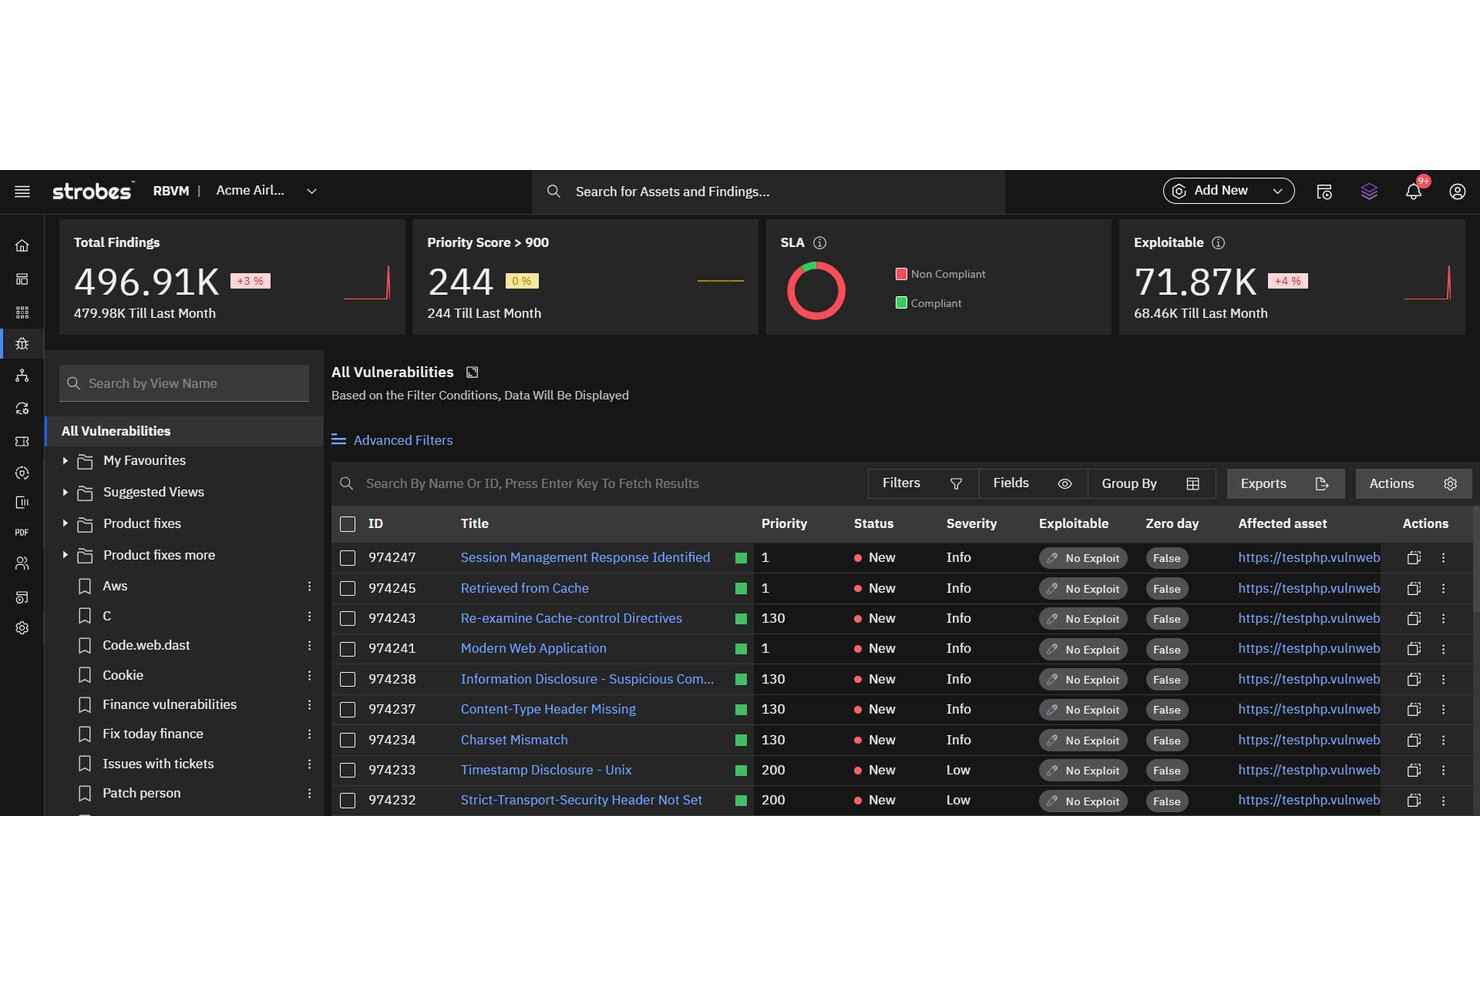The width and height of the screenshot is (1480, 987).
Task: Open more options for row 974238
Action: (1443, 680)
